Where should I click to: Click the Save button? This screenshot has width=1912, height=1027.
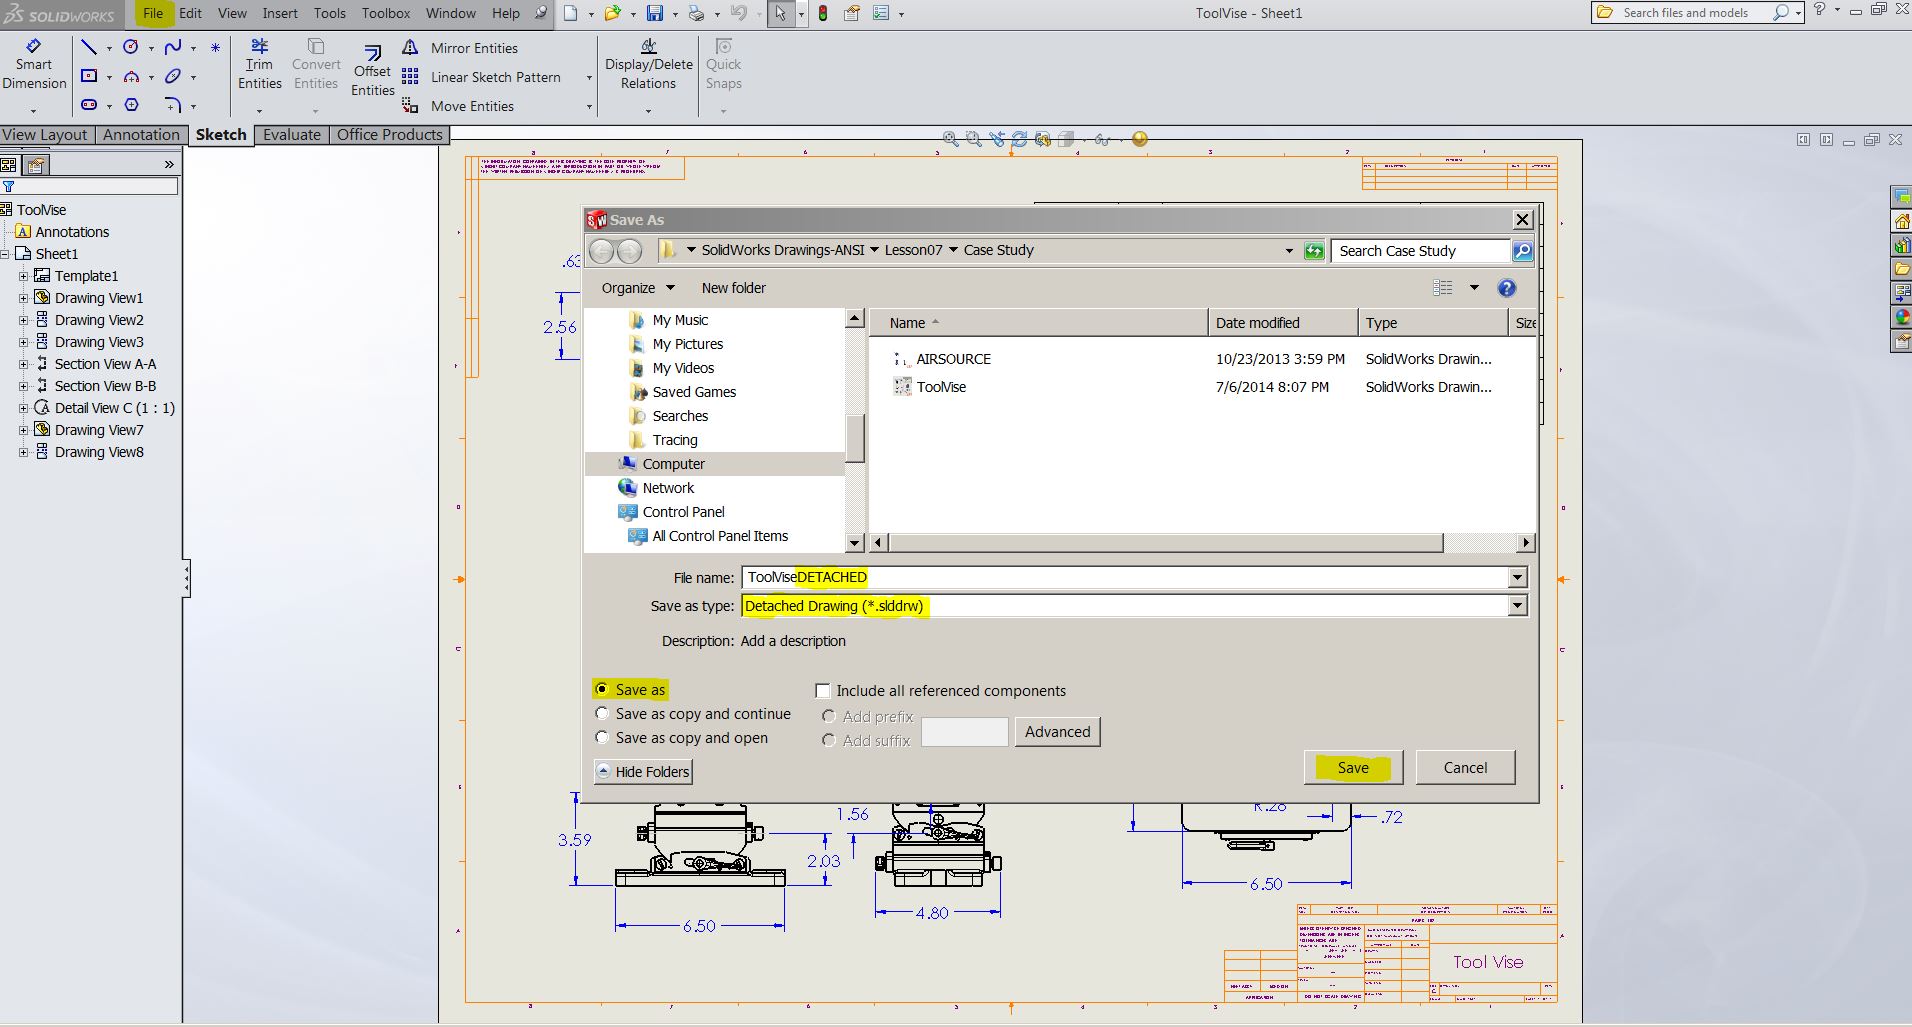(x=1353, y=768)
